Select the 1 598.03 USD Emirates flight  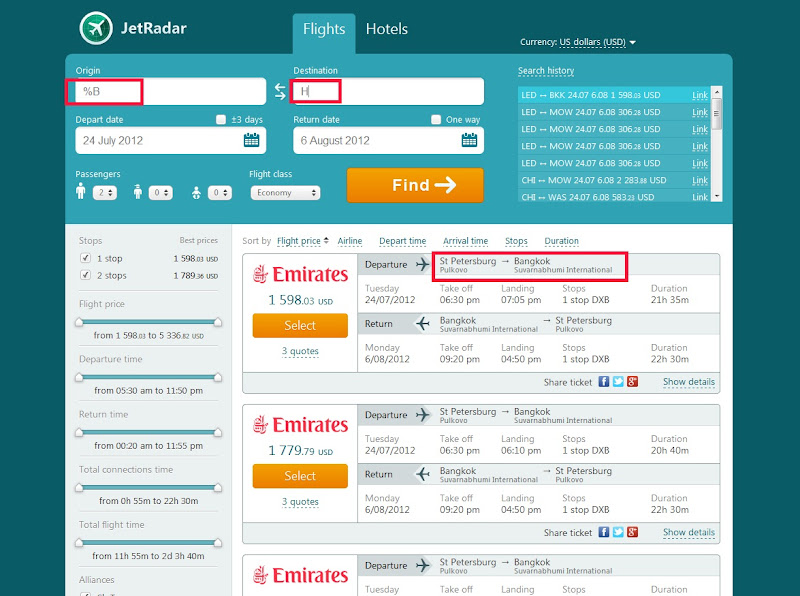pos(300,325)
